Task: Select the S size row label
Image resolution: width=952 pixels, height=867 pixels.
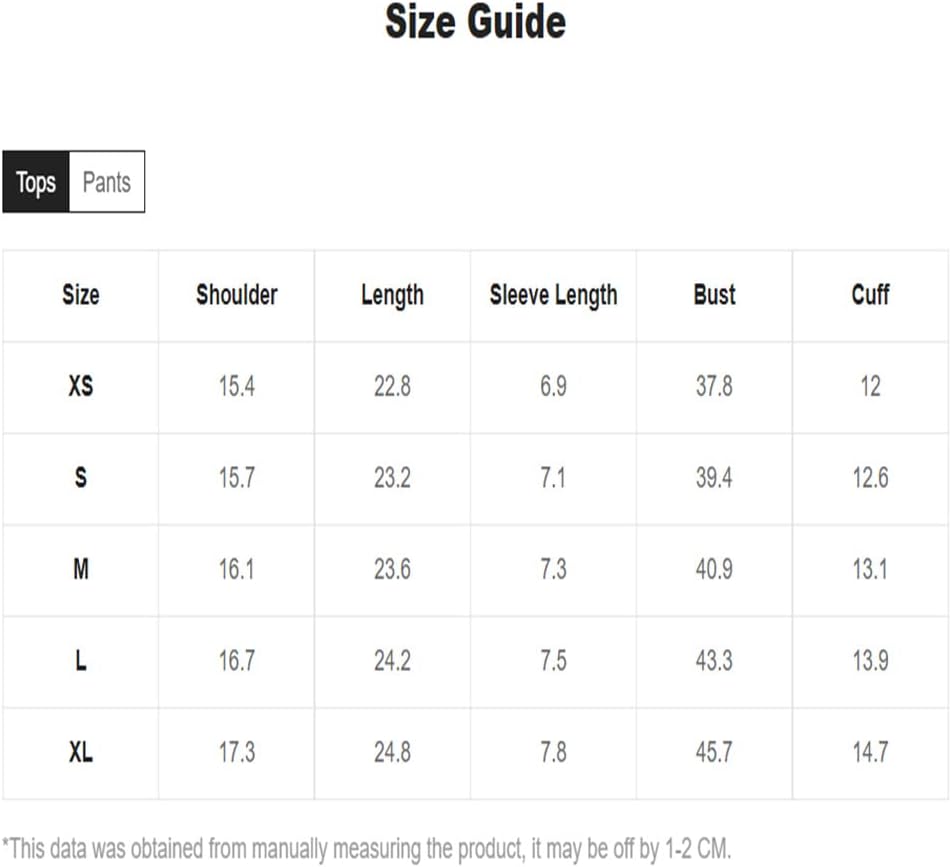Action: pyautogui.click(x=81, y=478)
